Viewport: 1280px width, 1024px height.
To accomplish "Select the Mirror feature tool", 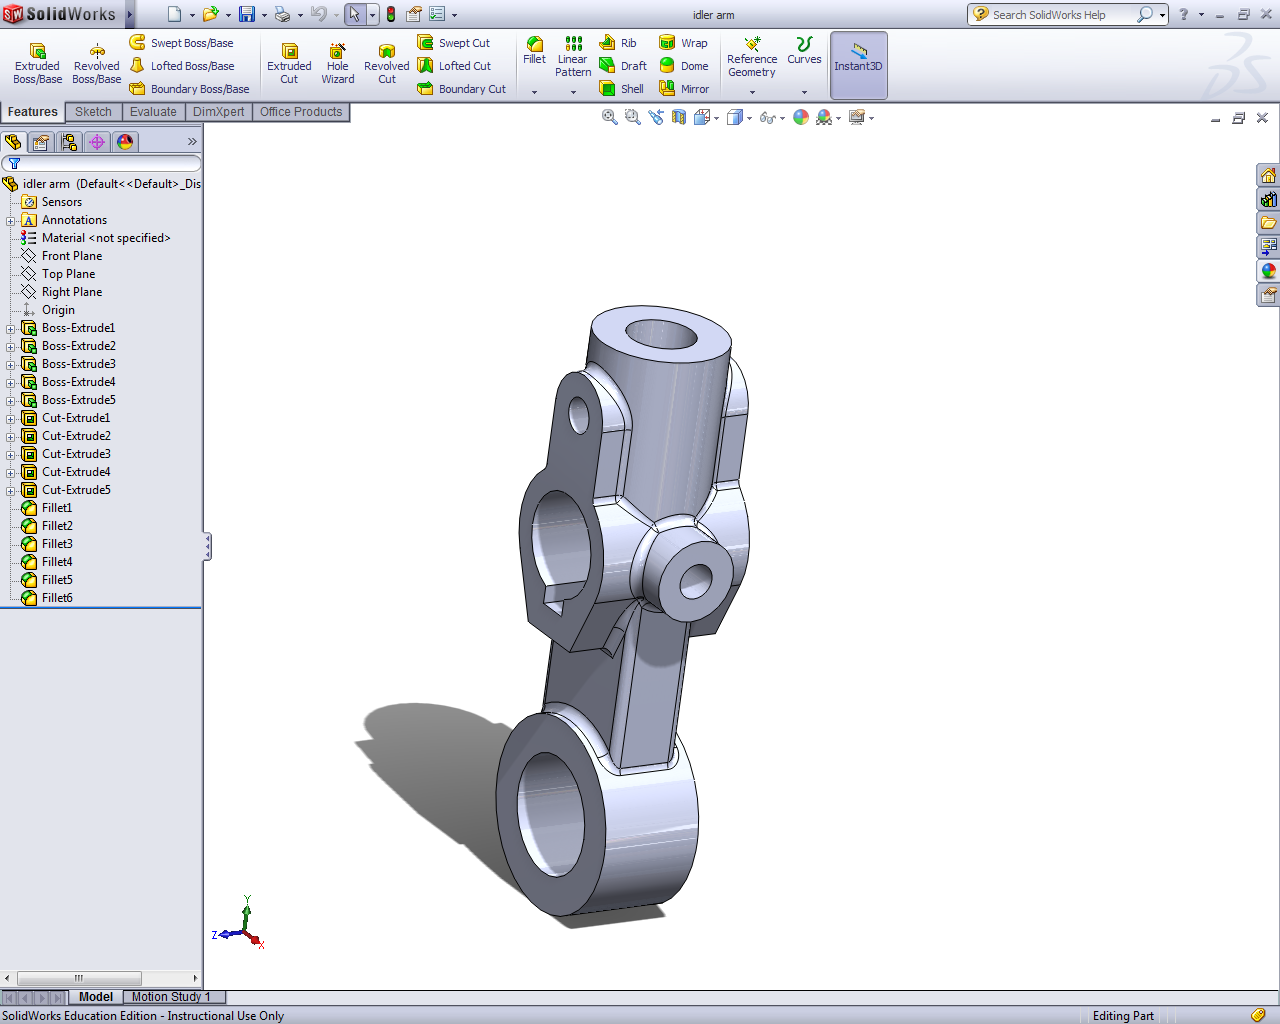I will (684, 89).
